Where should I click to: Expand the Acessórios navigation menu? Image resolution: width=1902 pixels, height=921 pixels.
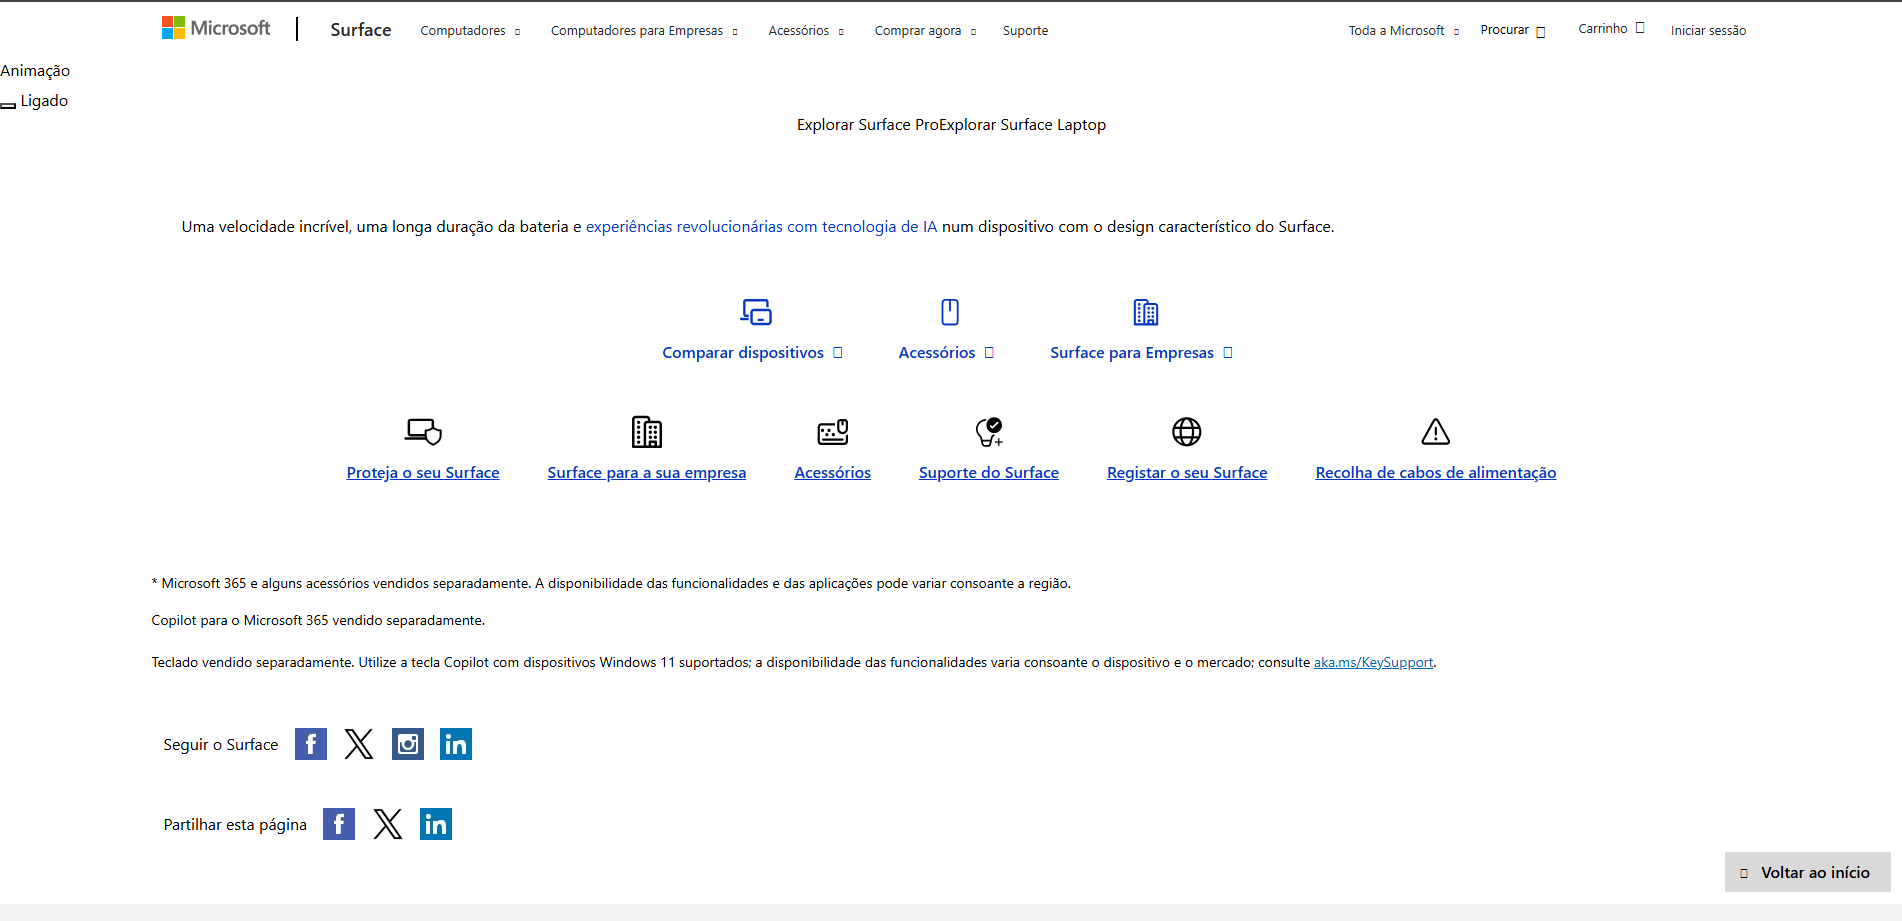[x=806, y=31]
